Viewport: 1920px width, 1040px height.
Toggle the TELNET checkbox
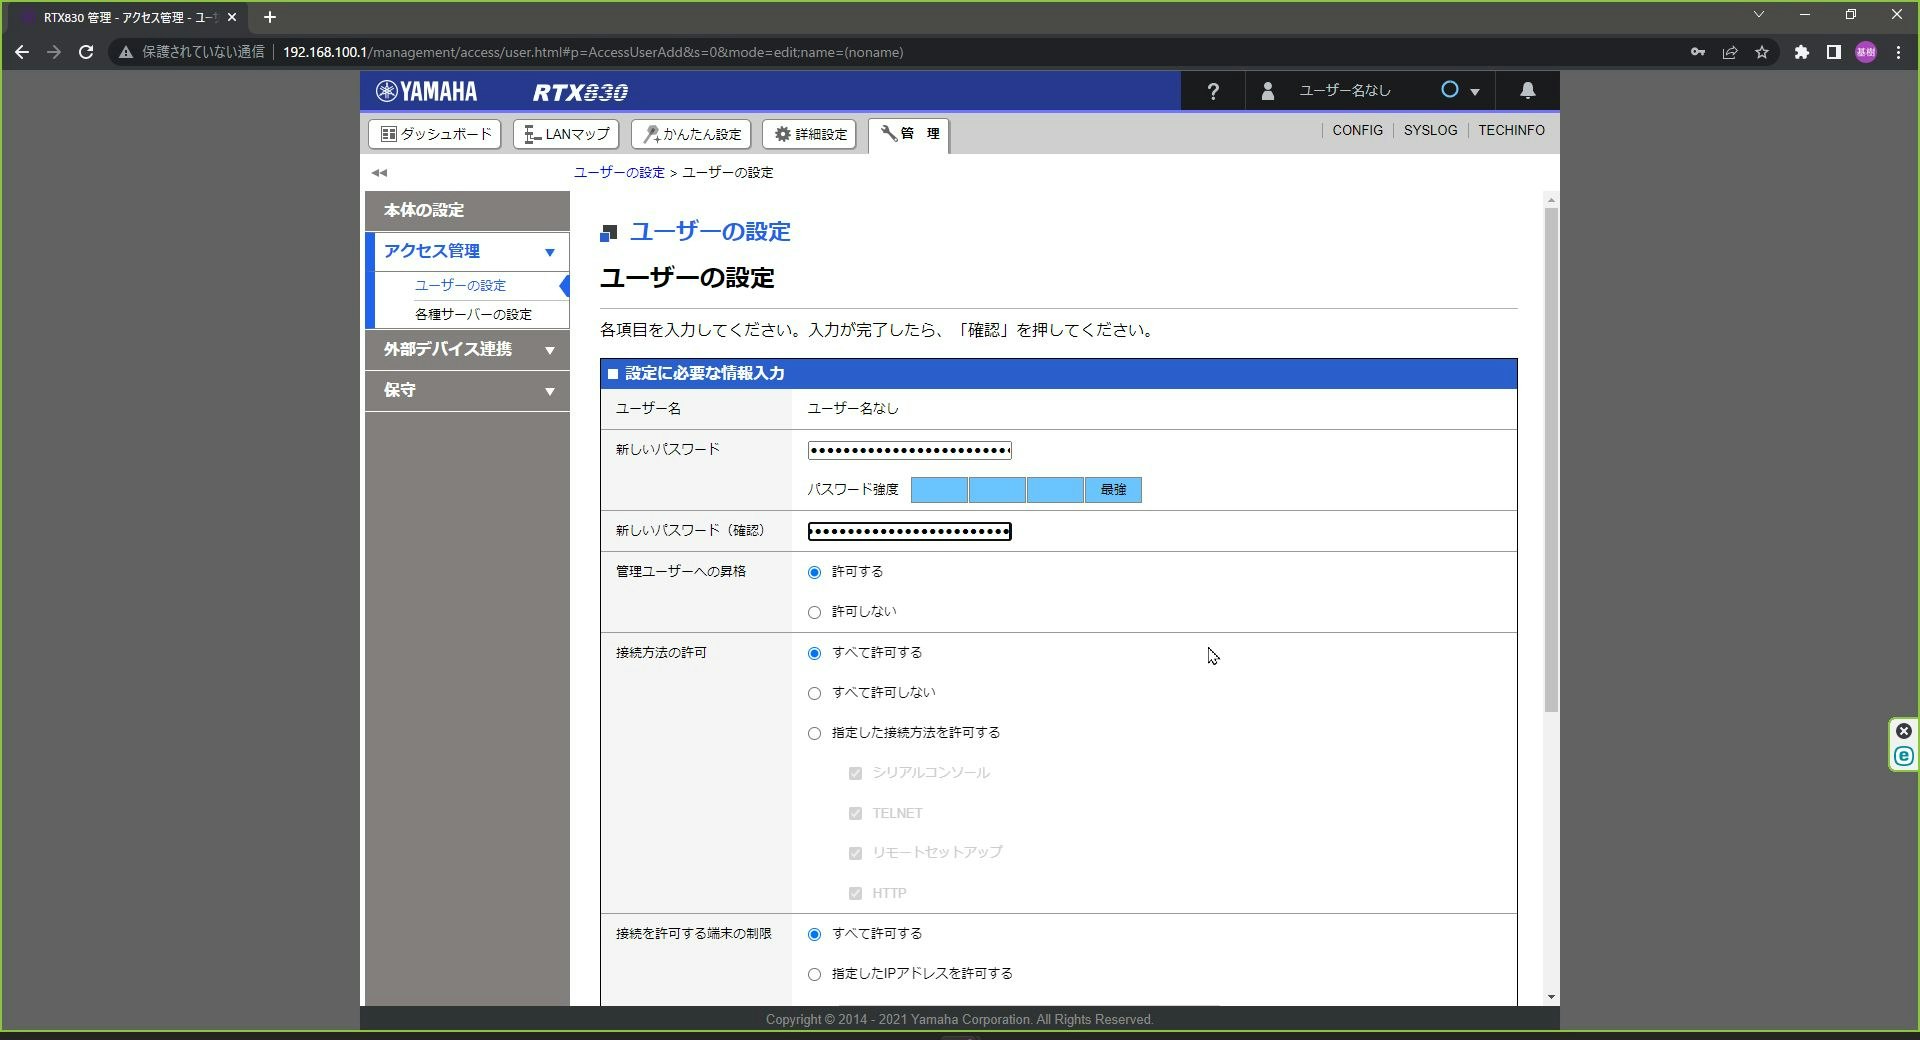pyautogui.click(x=855, y=814)
